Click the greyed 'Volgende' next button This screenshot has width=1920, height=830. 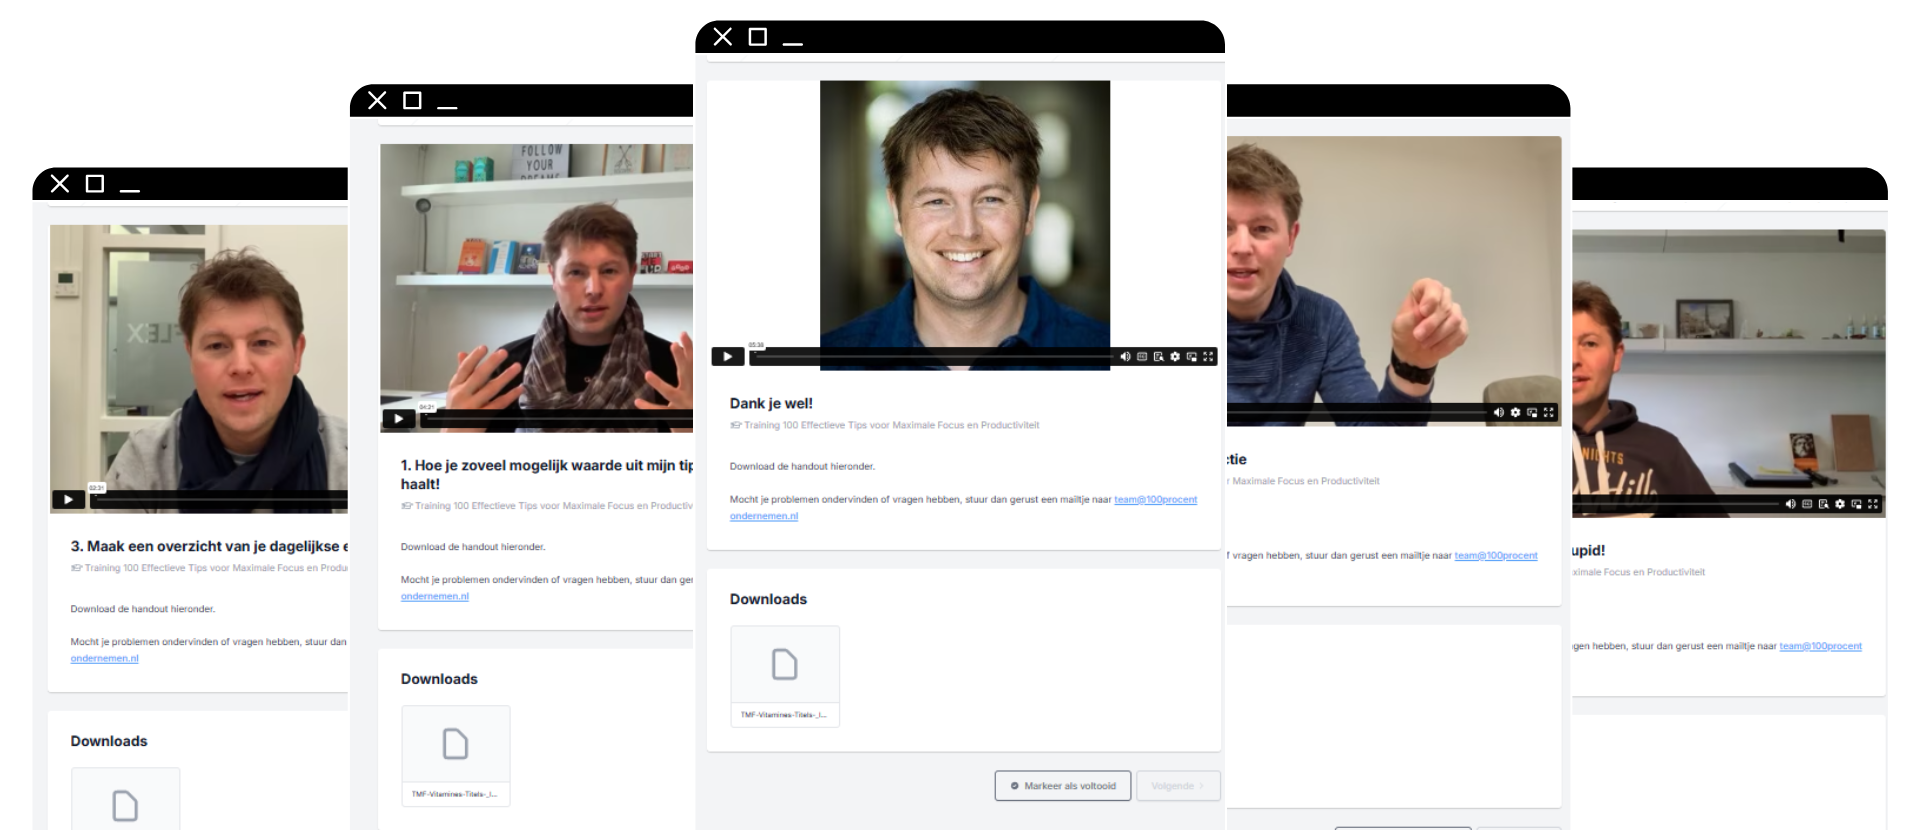tap(1177, 786)
